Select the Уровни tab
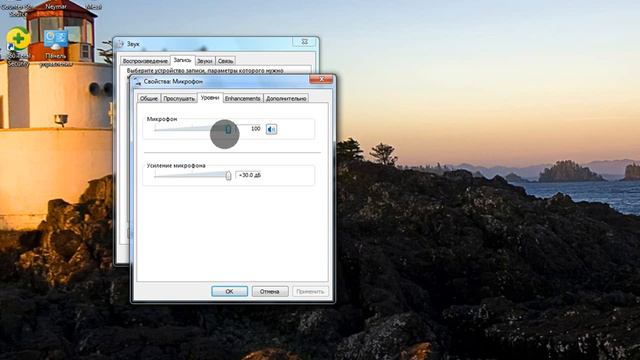Viewport: 640px width, 360px height. [210, 98]
